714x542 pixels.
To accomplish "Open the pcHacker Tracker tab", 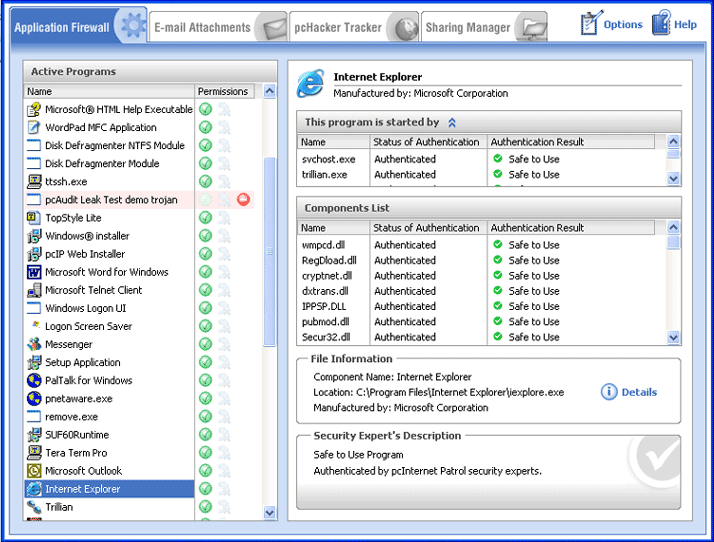I will tap(354, 27).
